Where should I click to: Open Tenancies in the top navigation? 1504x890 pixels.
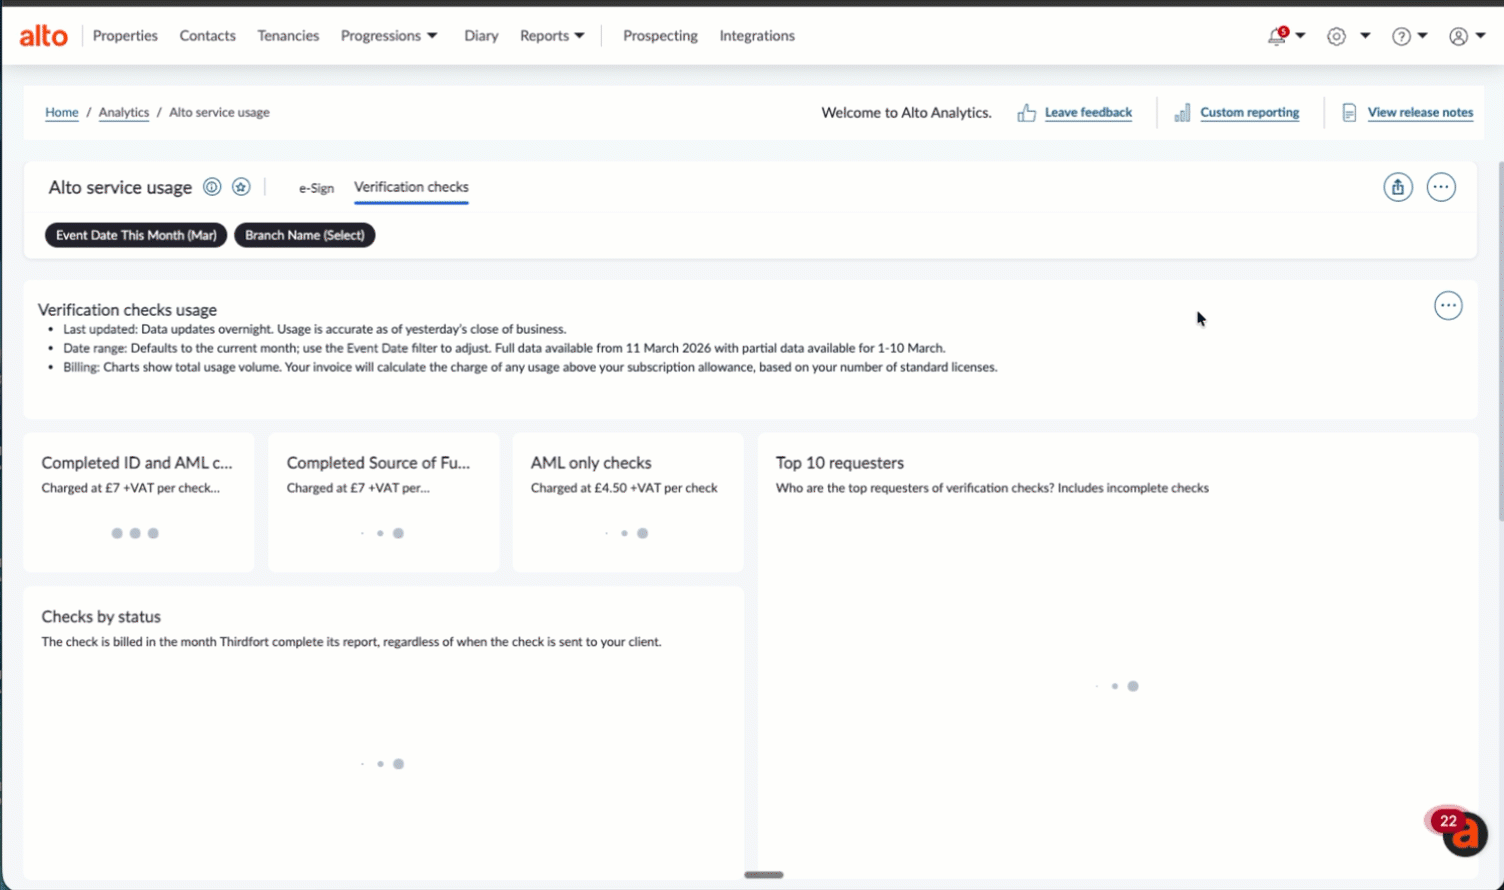288,36
